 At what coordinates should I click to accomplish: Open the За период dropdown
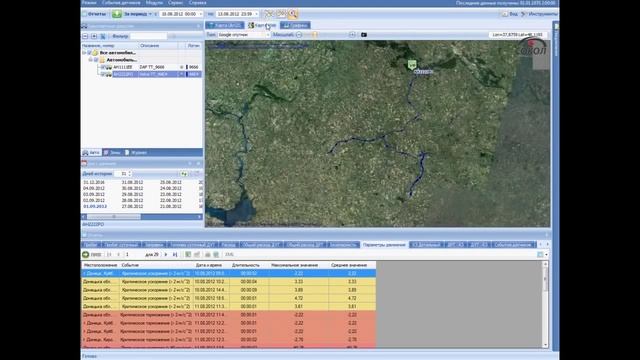tap(138, 14)
